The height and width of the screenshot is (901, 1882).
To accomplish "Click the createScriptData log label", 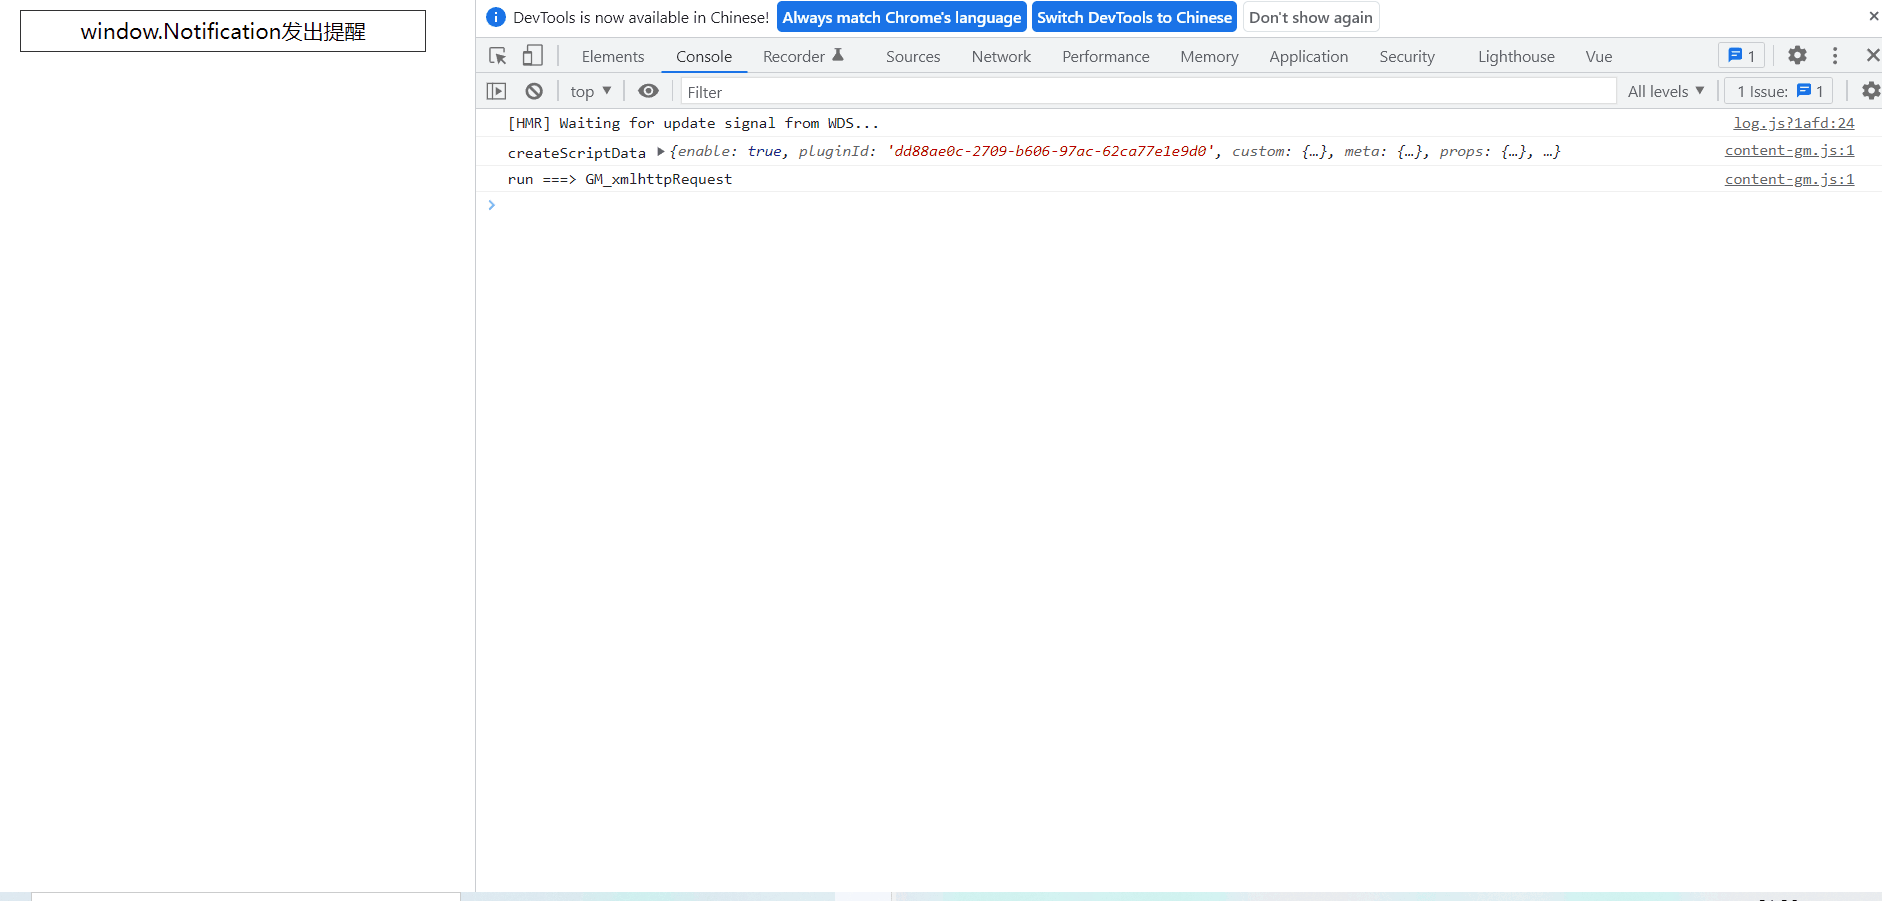I will point(577,152).
